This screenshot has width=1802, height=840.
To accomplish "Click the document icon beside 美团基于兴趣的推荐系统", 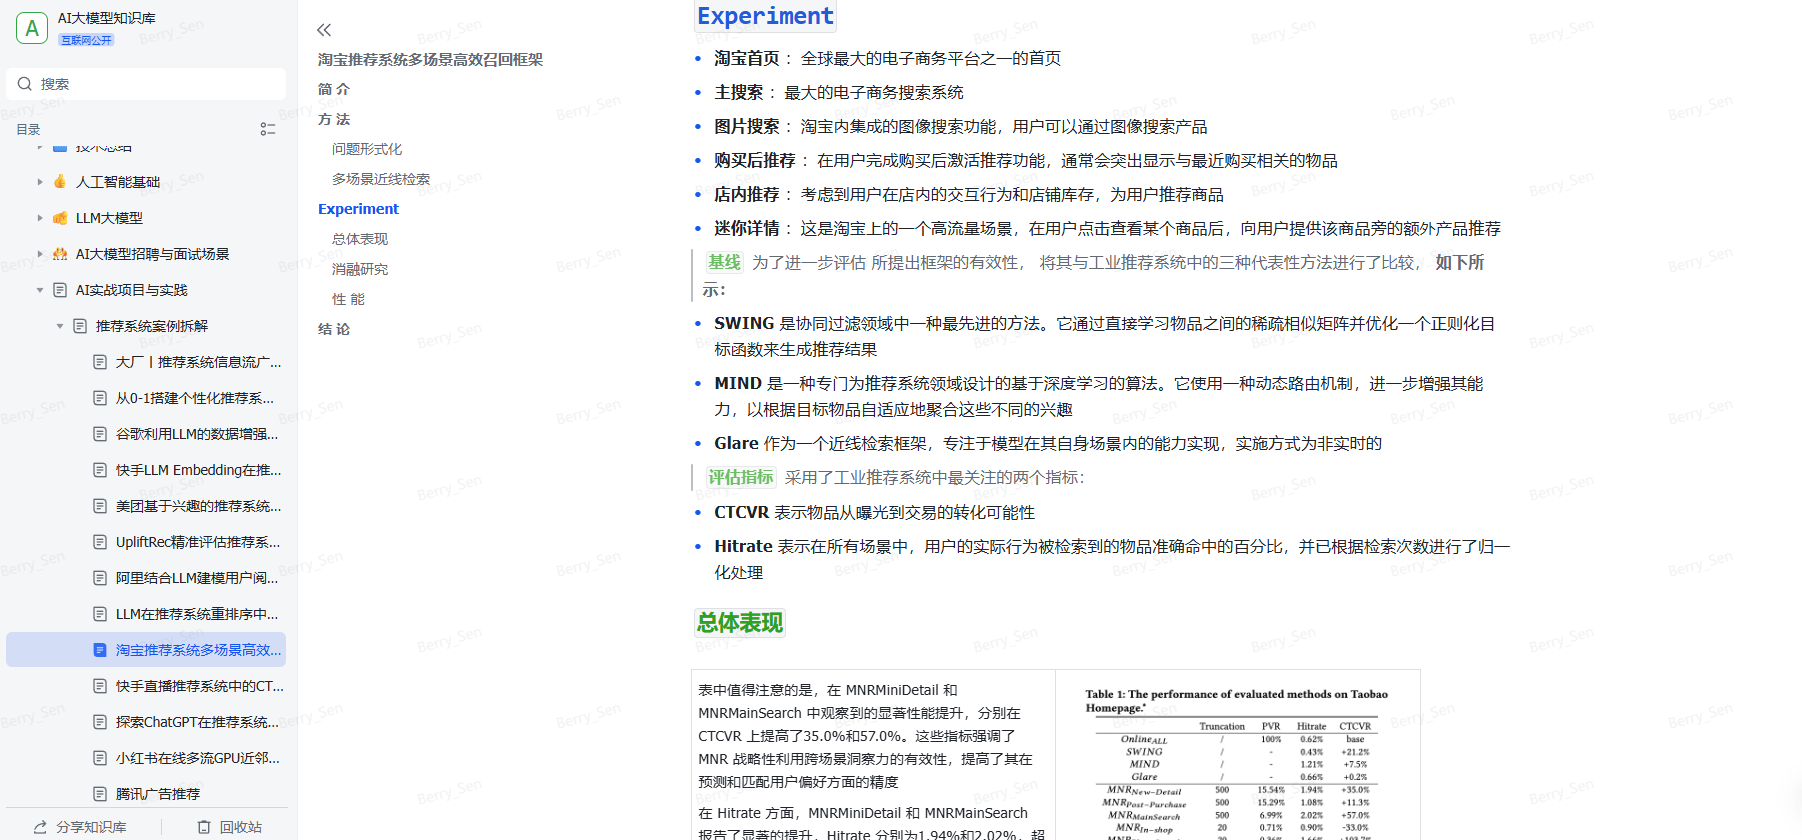I will tap(100, 506).
